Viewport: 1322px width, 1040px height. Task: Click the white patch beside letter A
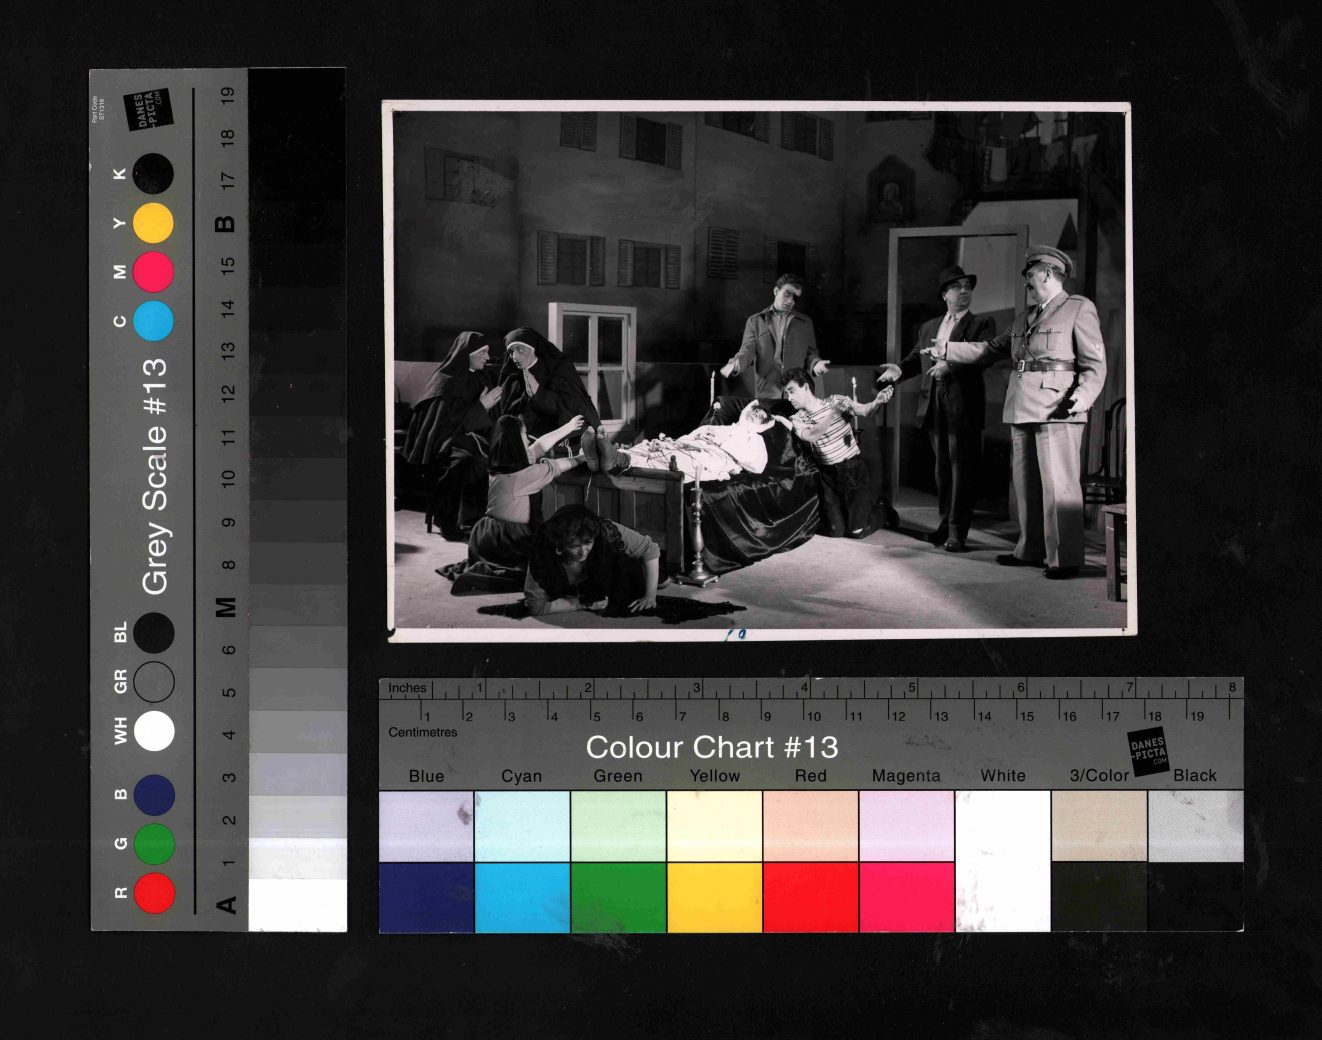click(297, 905)
